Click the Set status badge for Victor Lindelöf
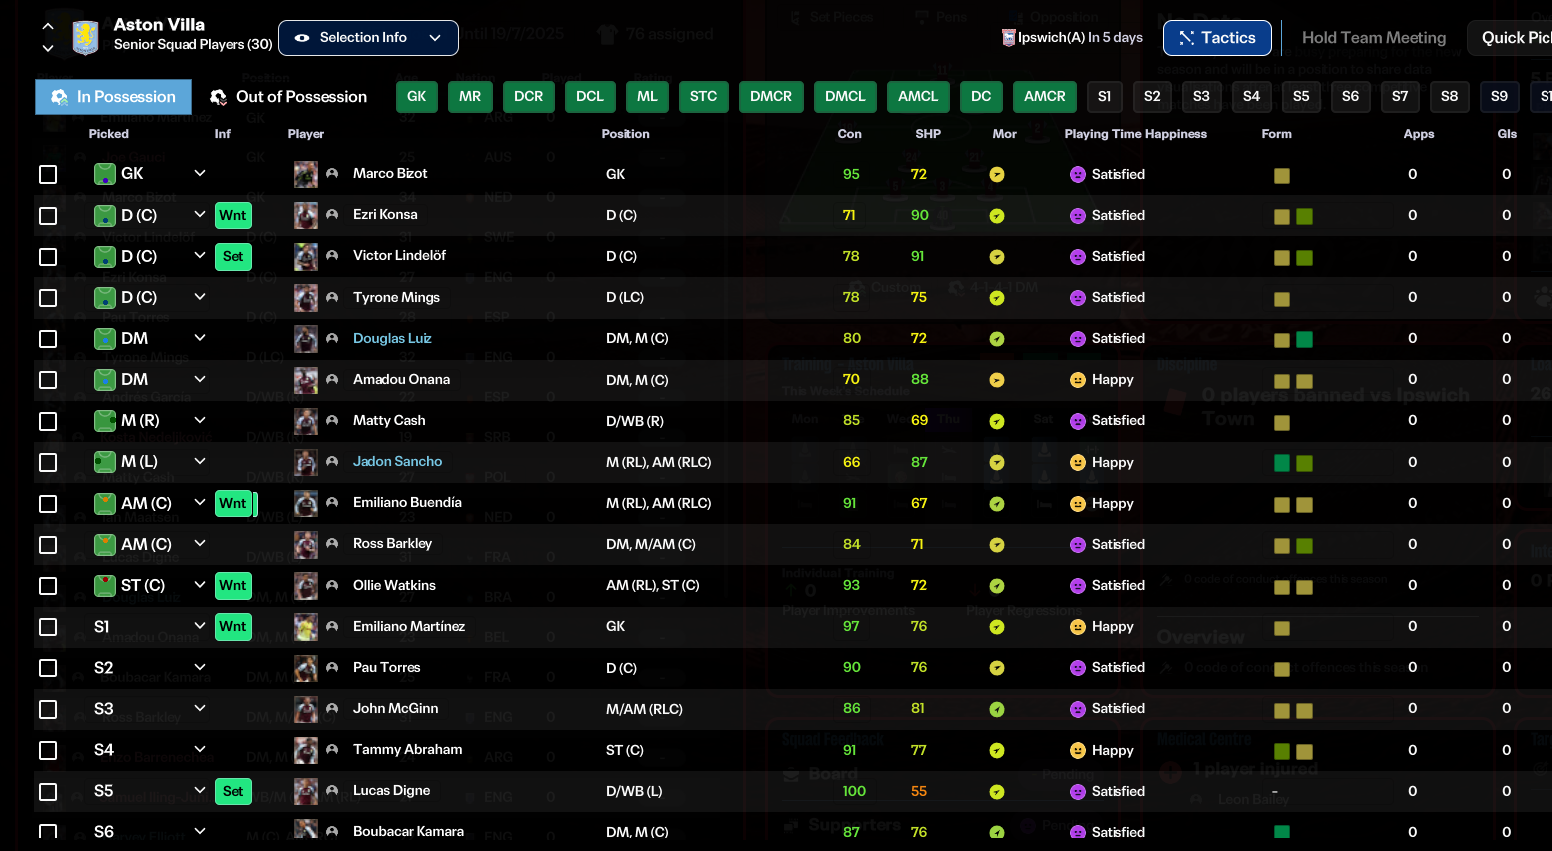 tap(233, 256)
